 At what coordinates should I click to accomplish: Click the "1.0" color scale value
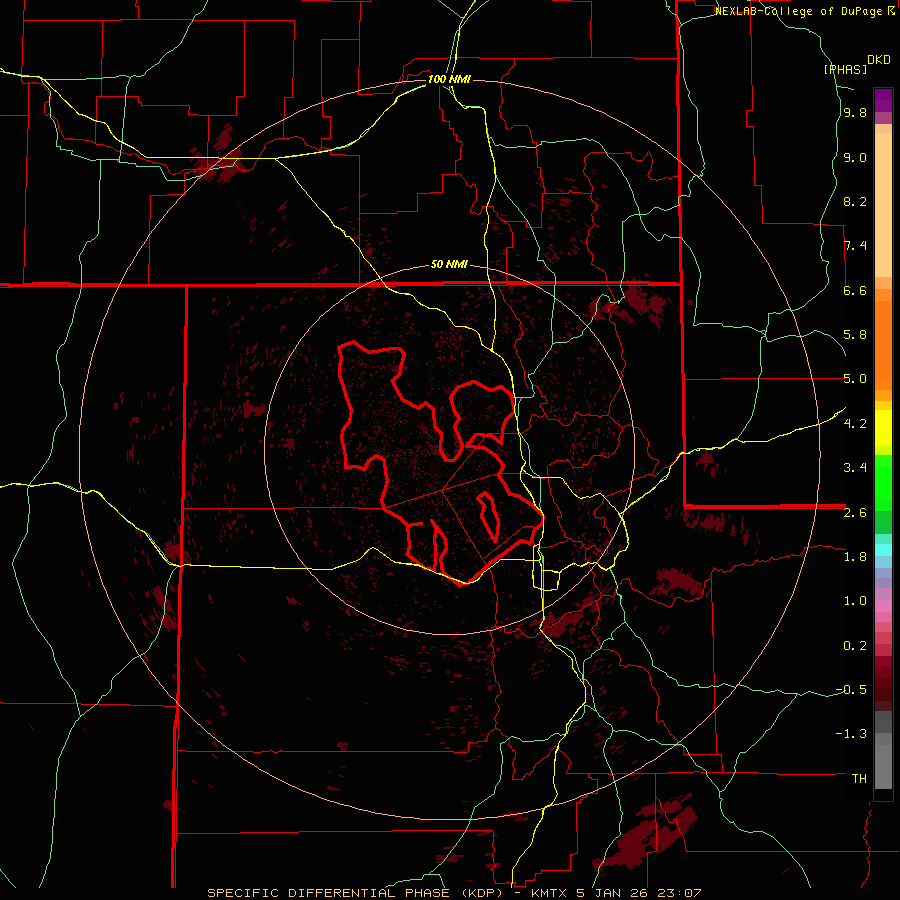coord(855,601)
